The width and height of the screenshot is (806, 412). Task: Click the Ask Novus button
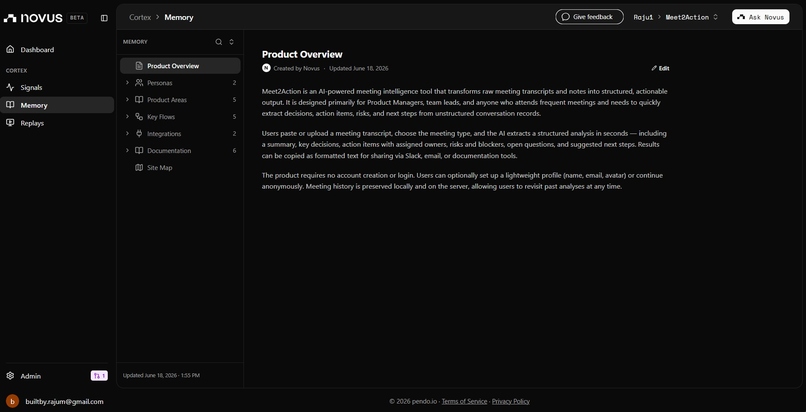pos(761,17)
